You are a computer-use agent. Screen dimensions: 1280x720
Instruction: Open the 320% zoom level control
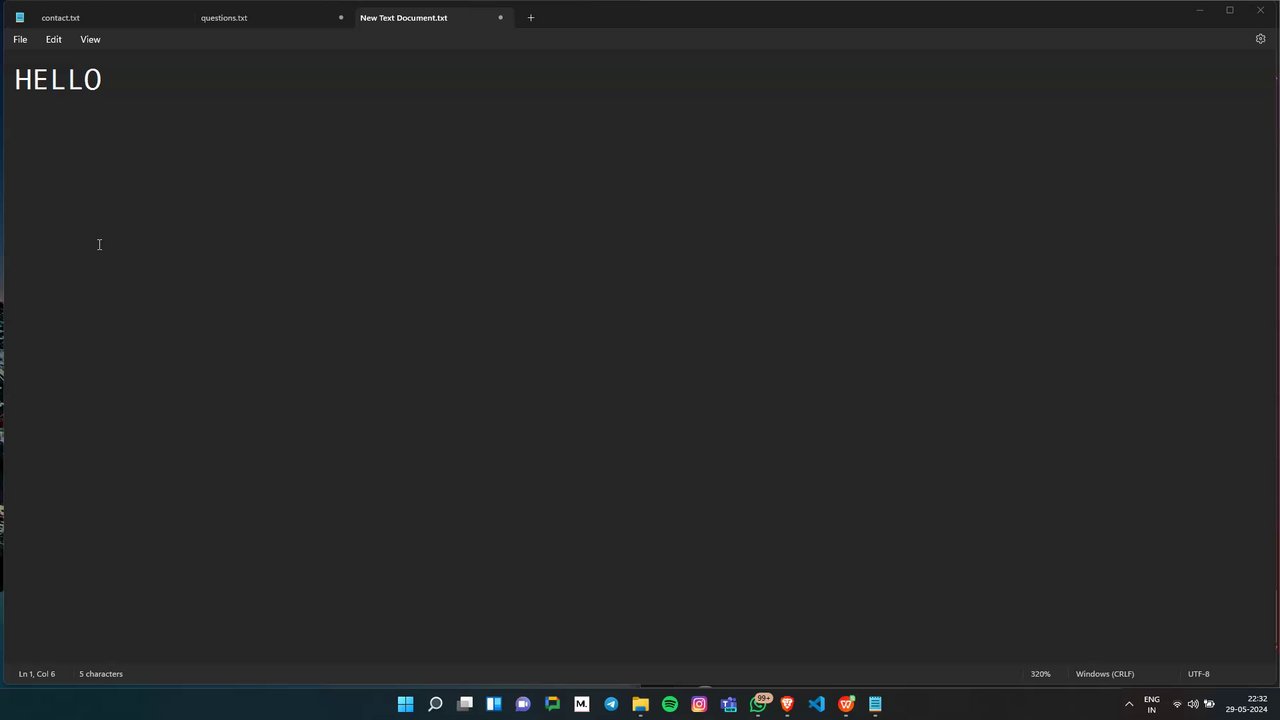[x=1041, y=674]
